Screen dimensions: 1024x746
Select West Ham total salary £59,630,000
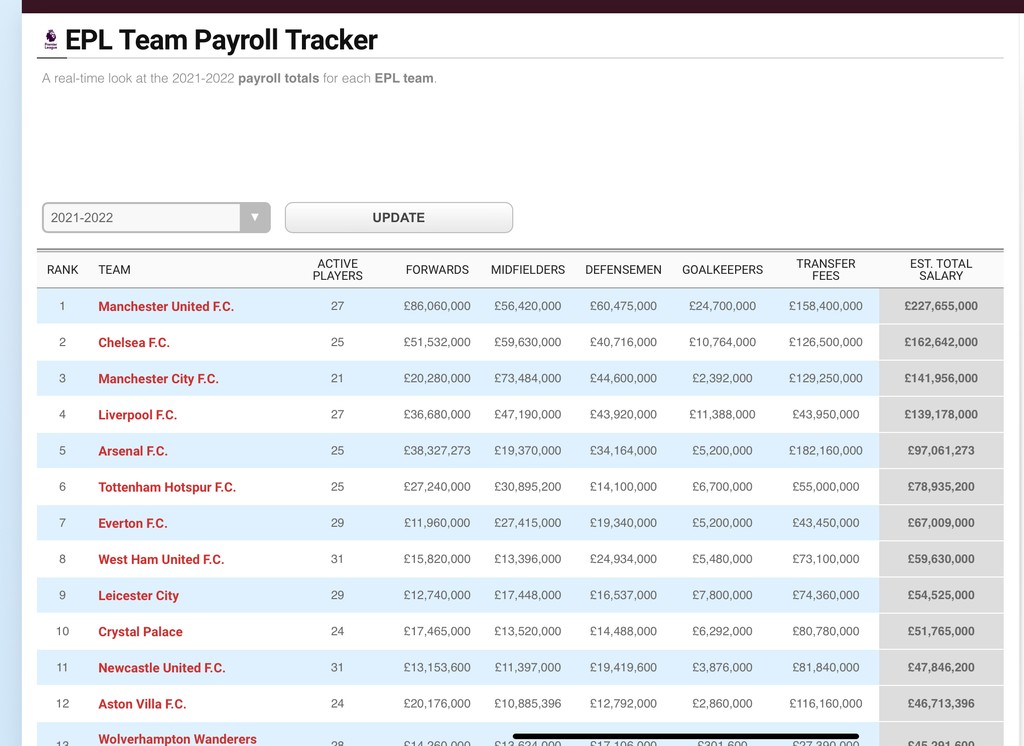click(x=941, y=559)
